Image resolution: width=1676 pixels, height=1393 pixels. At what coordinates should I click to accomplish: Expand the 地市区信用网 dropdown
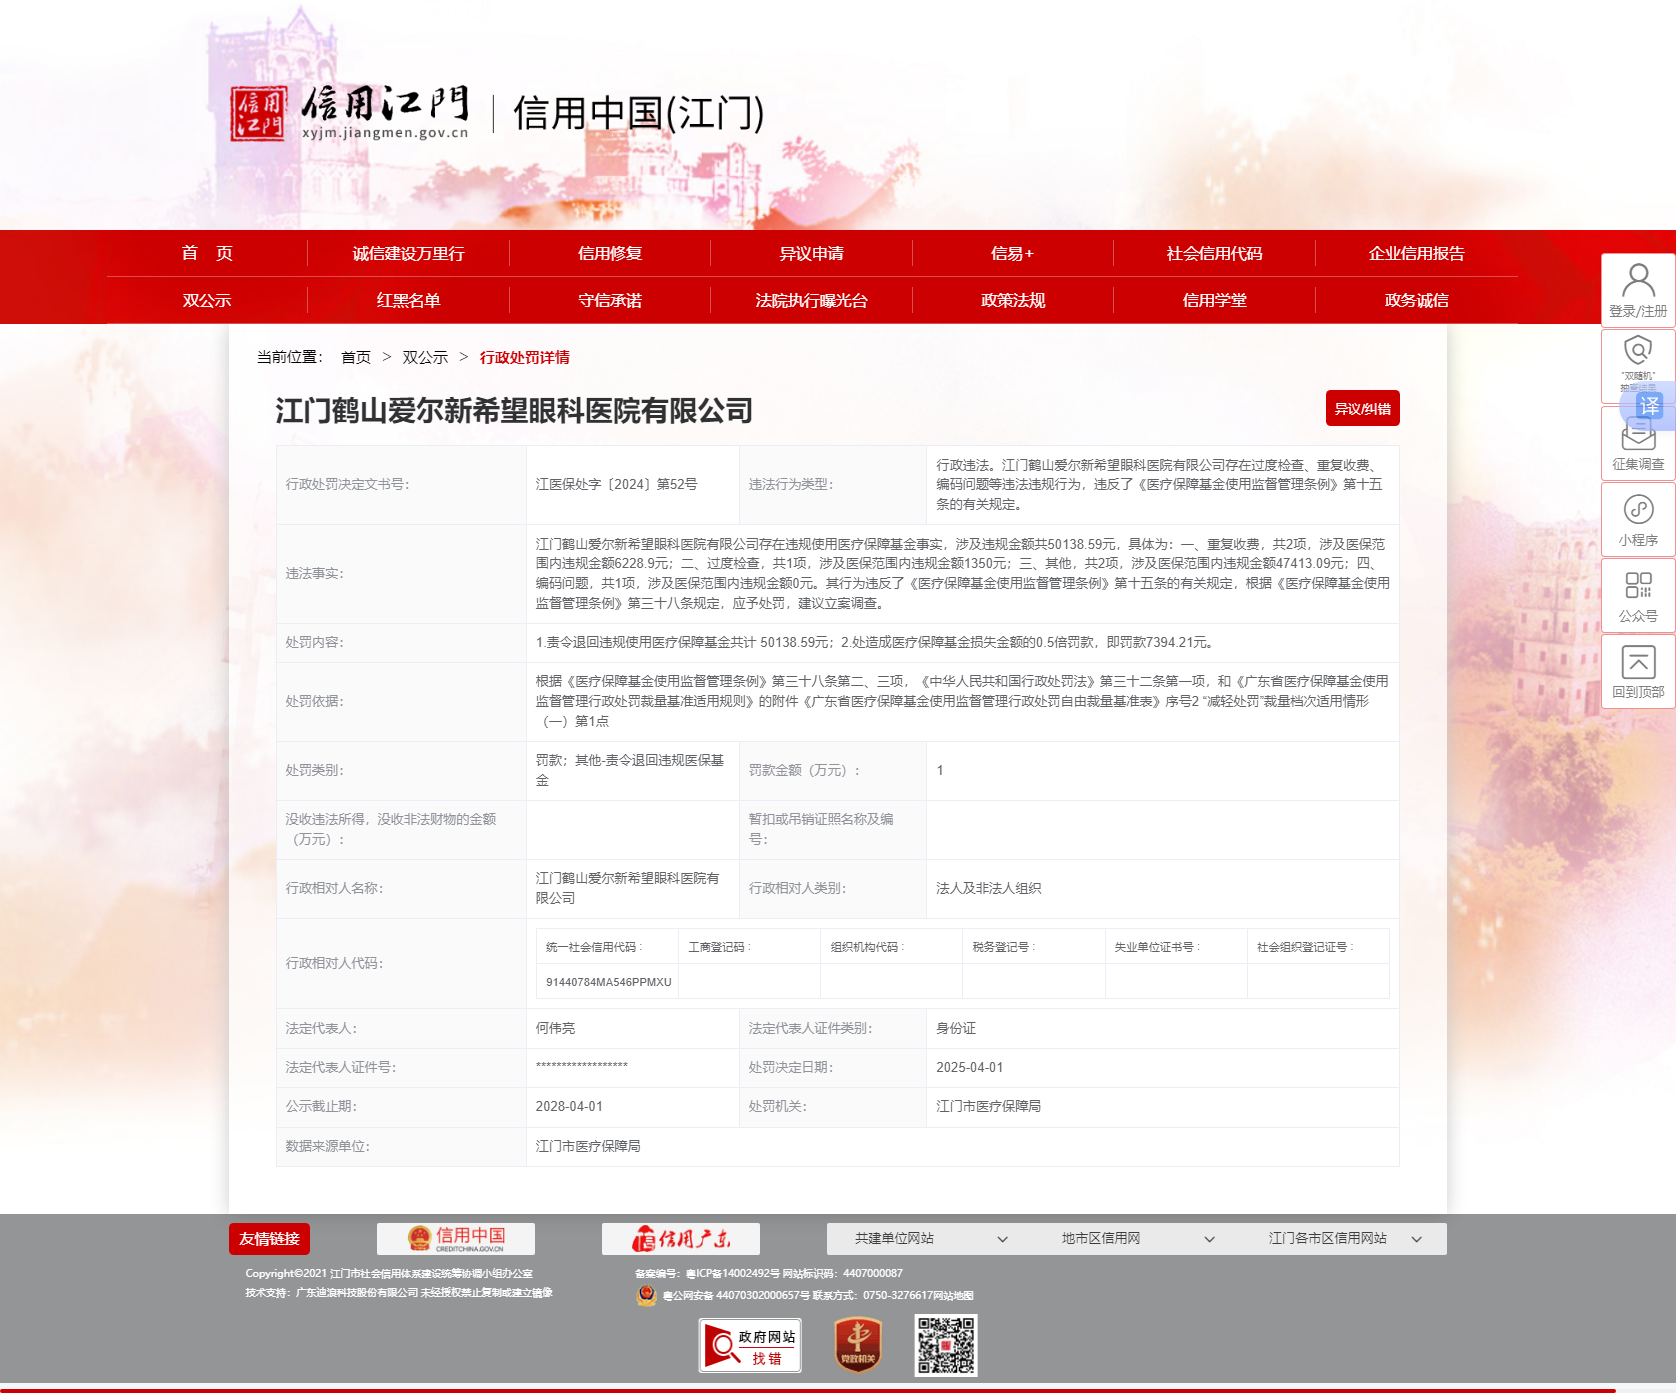point(1137,1239)
